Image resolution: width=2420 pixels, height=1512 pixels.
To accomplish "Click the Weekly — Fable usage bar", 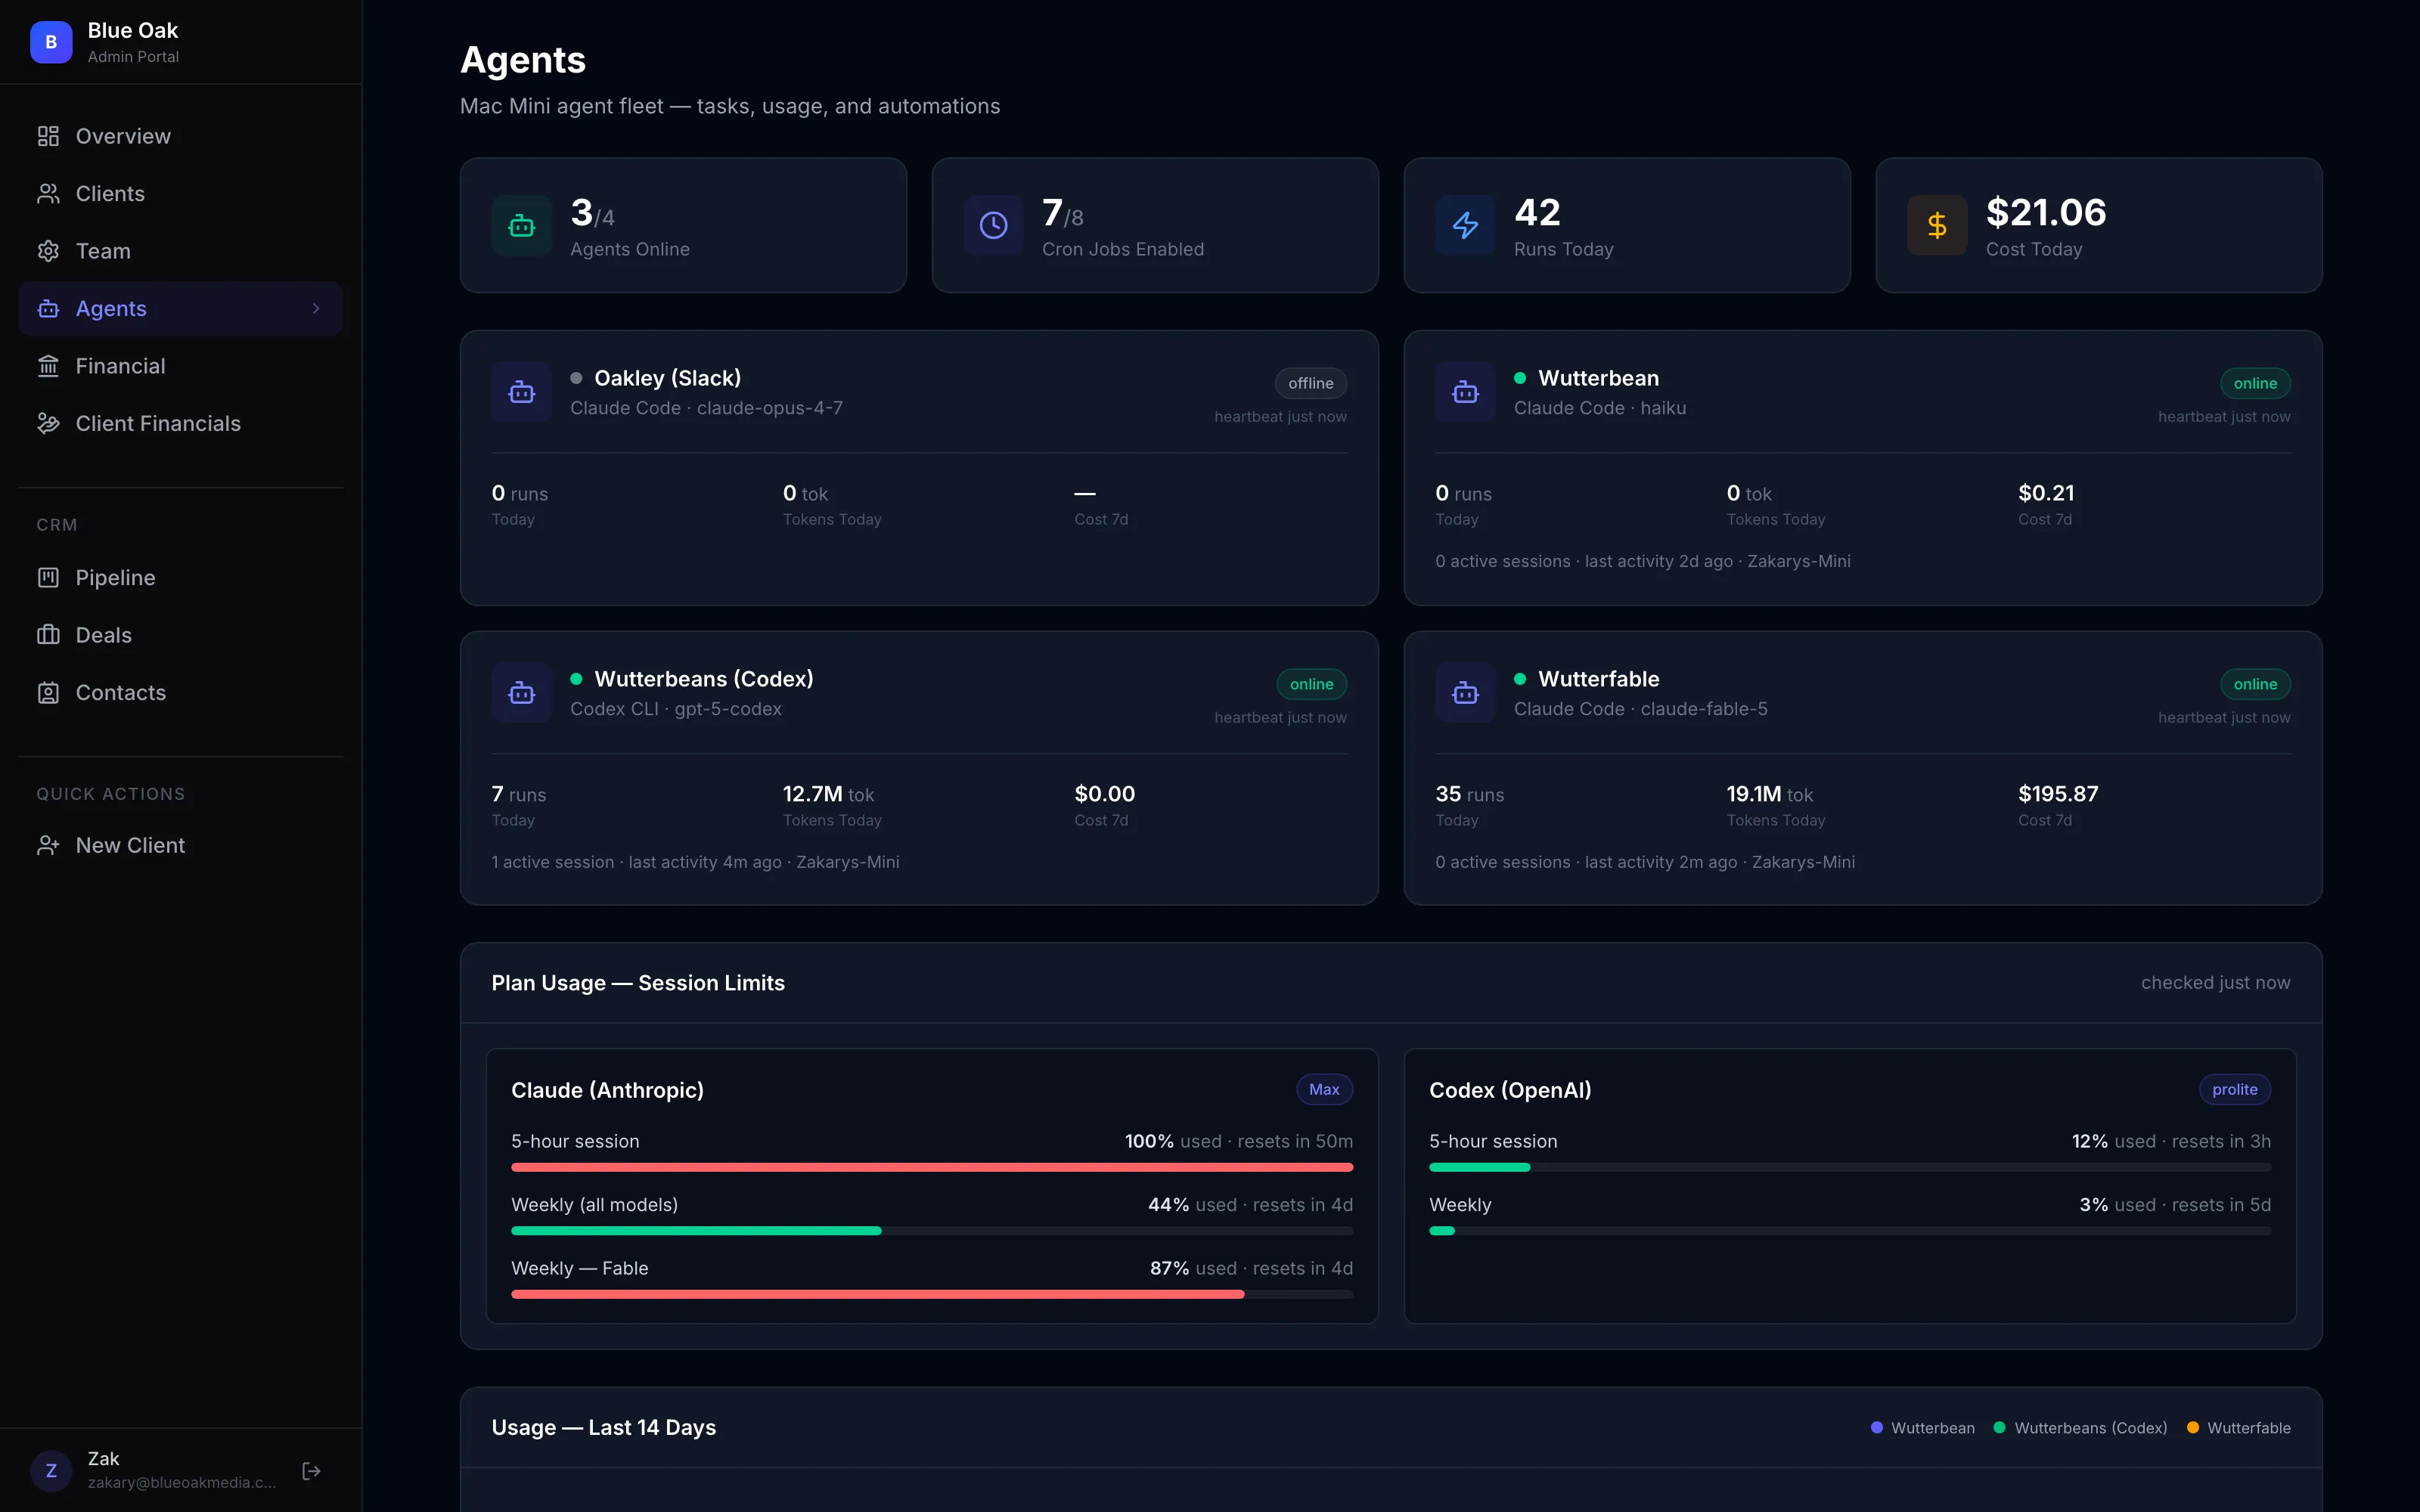I will point(932,1295).
